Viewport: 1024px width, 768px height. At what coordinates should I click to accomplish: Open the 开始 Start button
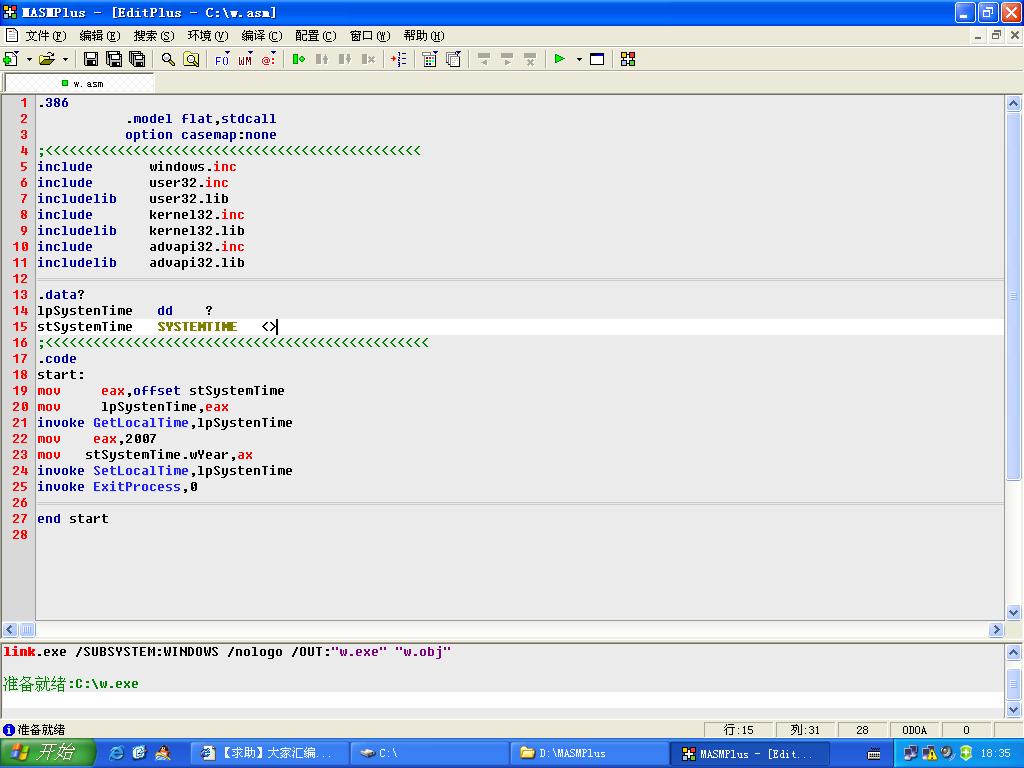click(48, 753)
